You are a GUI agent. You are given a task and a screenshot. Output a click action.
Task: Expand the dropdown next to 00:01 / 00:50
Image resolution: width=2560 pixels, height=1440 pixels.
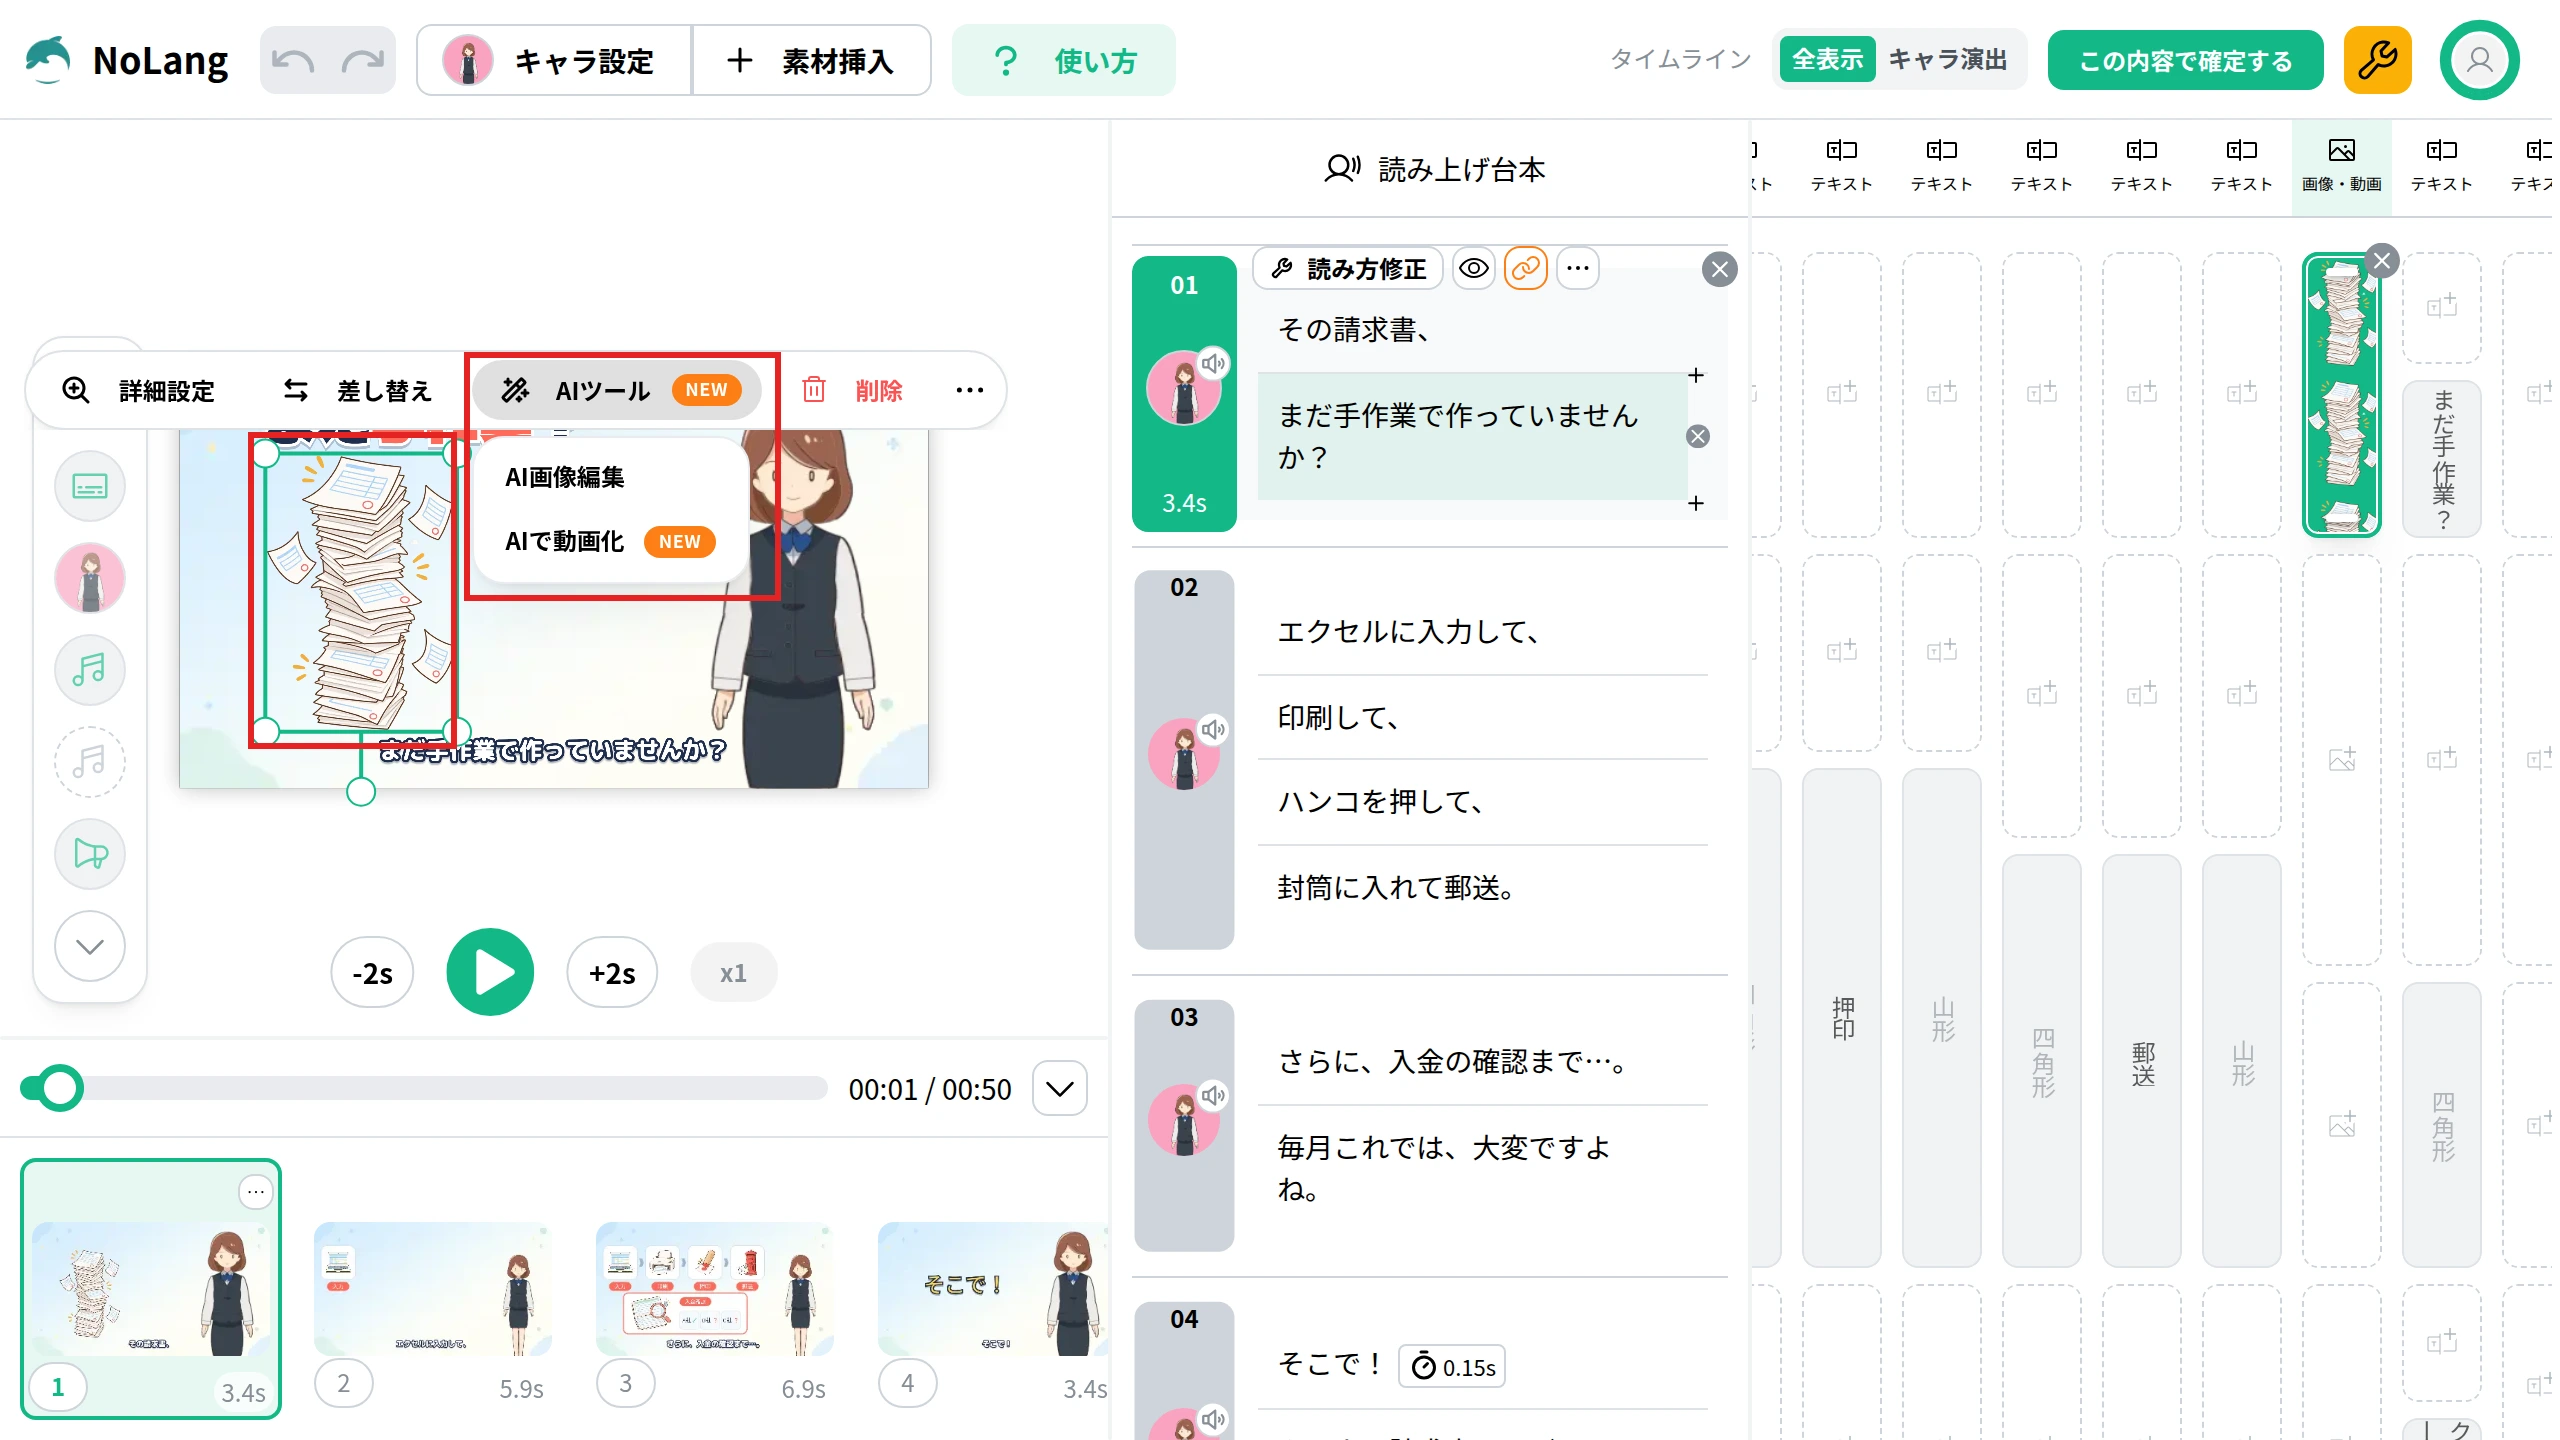[1060, 1088]
